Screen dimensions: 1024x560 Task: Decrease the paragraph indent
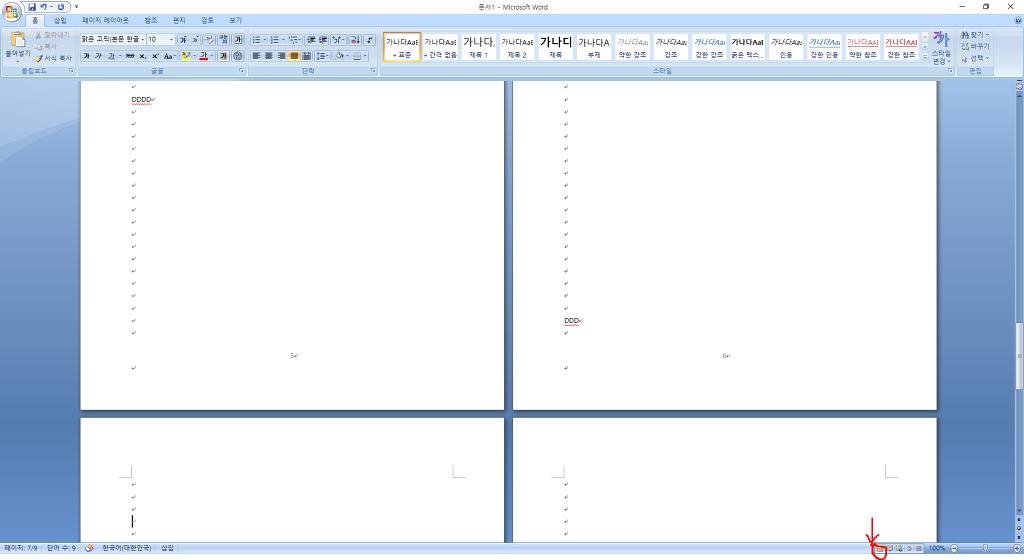(x=311, y=40)
